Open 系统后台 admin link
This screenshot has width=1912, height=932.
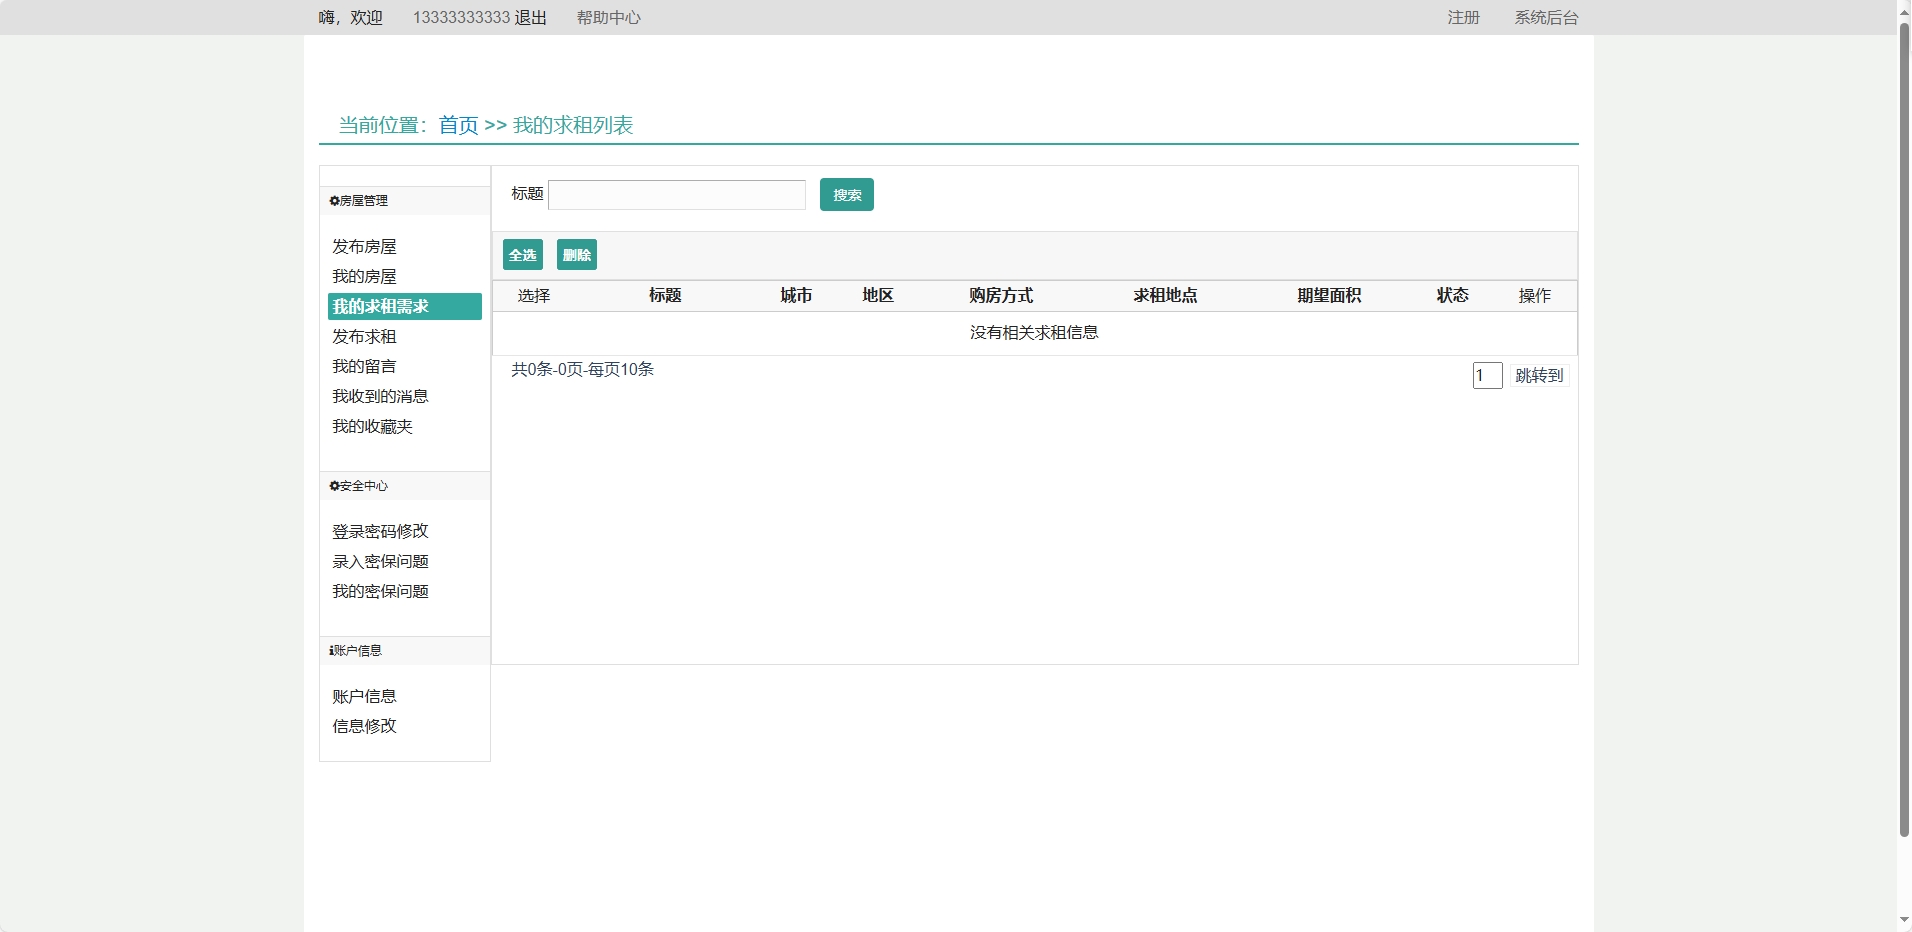pyautogui.click(x=1545, y=18)
